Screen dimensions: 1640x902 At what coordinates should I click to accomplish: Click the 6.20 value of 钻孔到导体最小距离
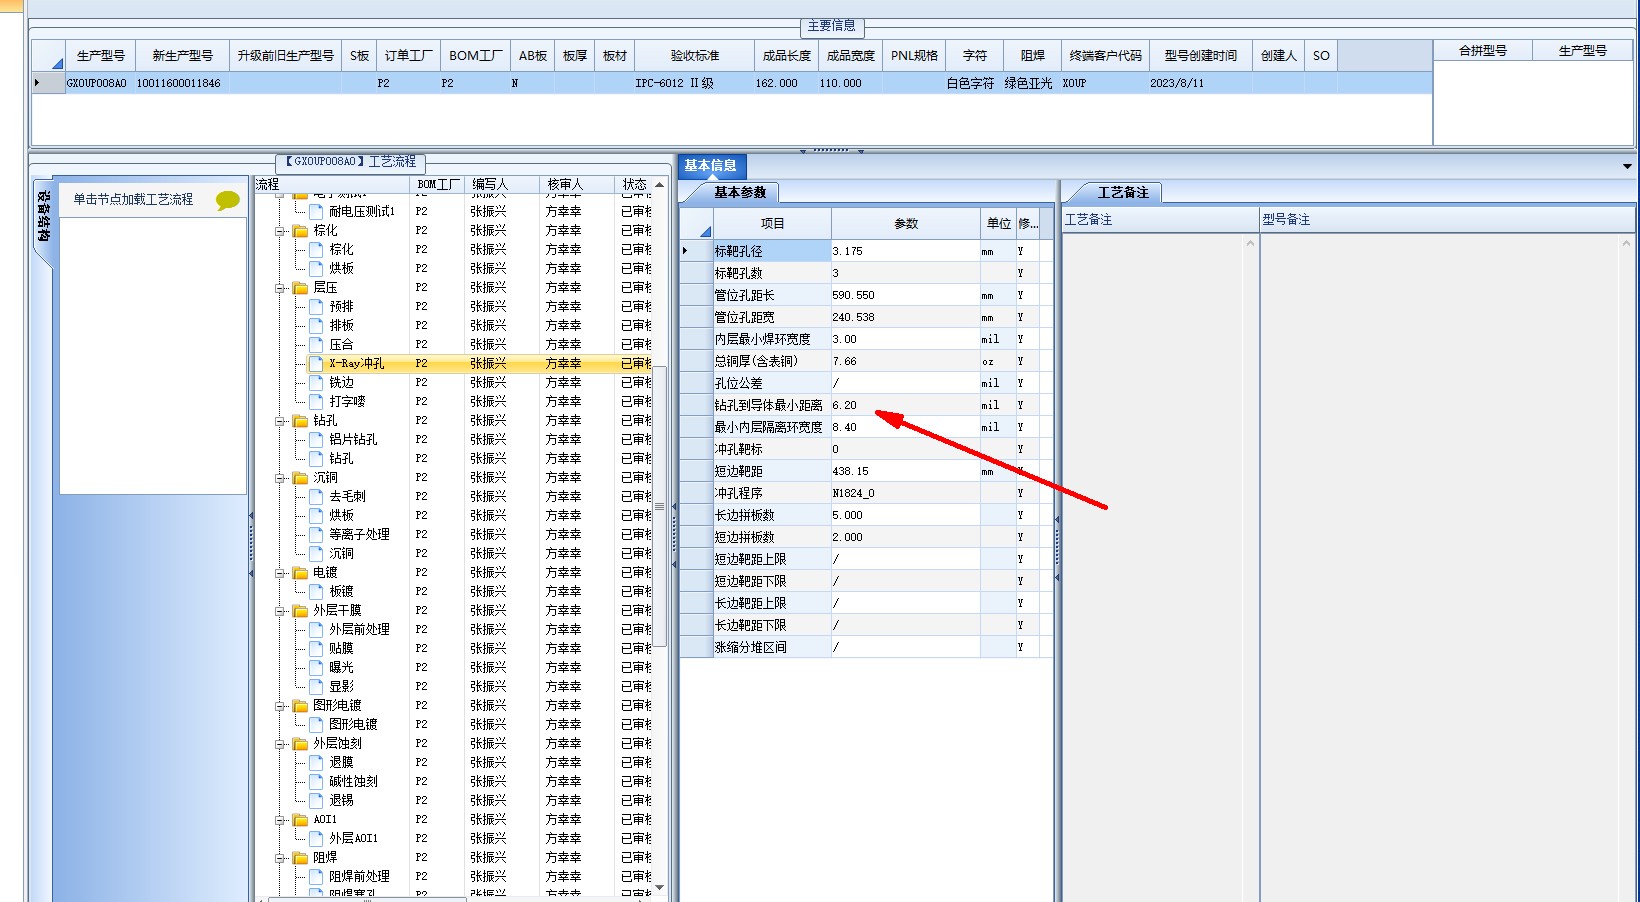[x=905, y=405]
